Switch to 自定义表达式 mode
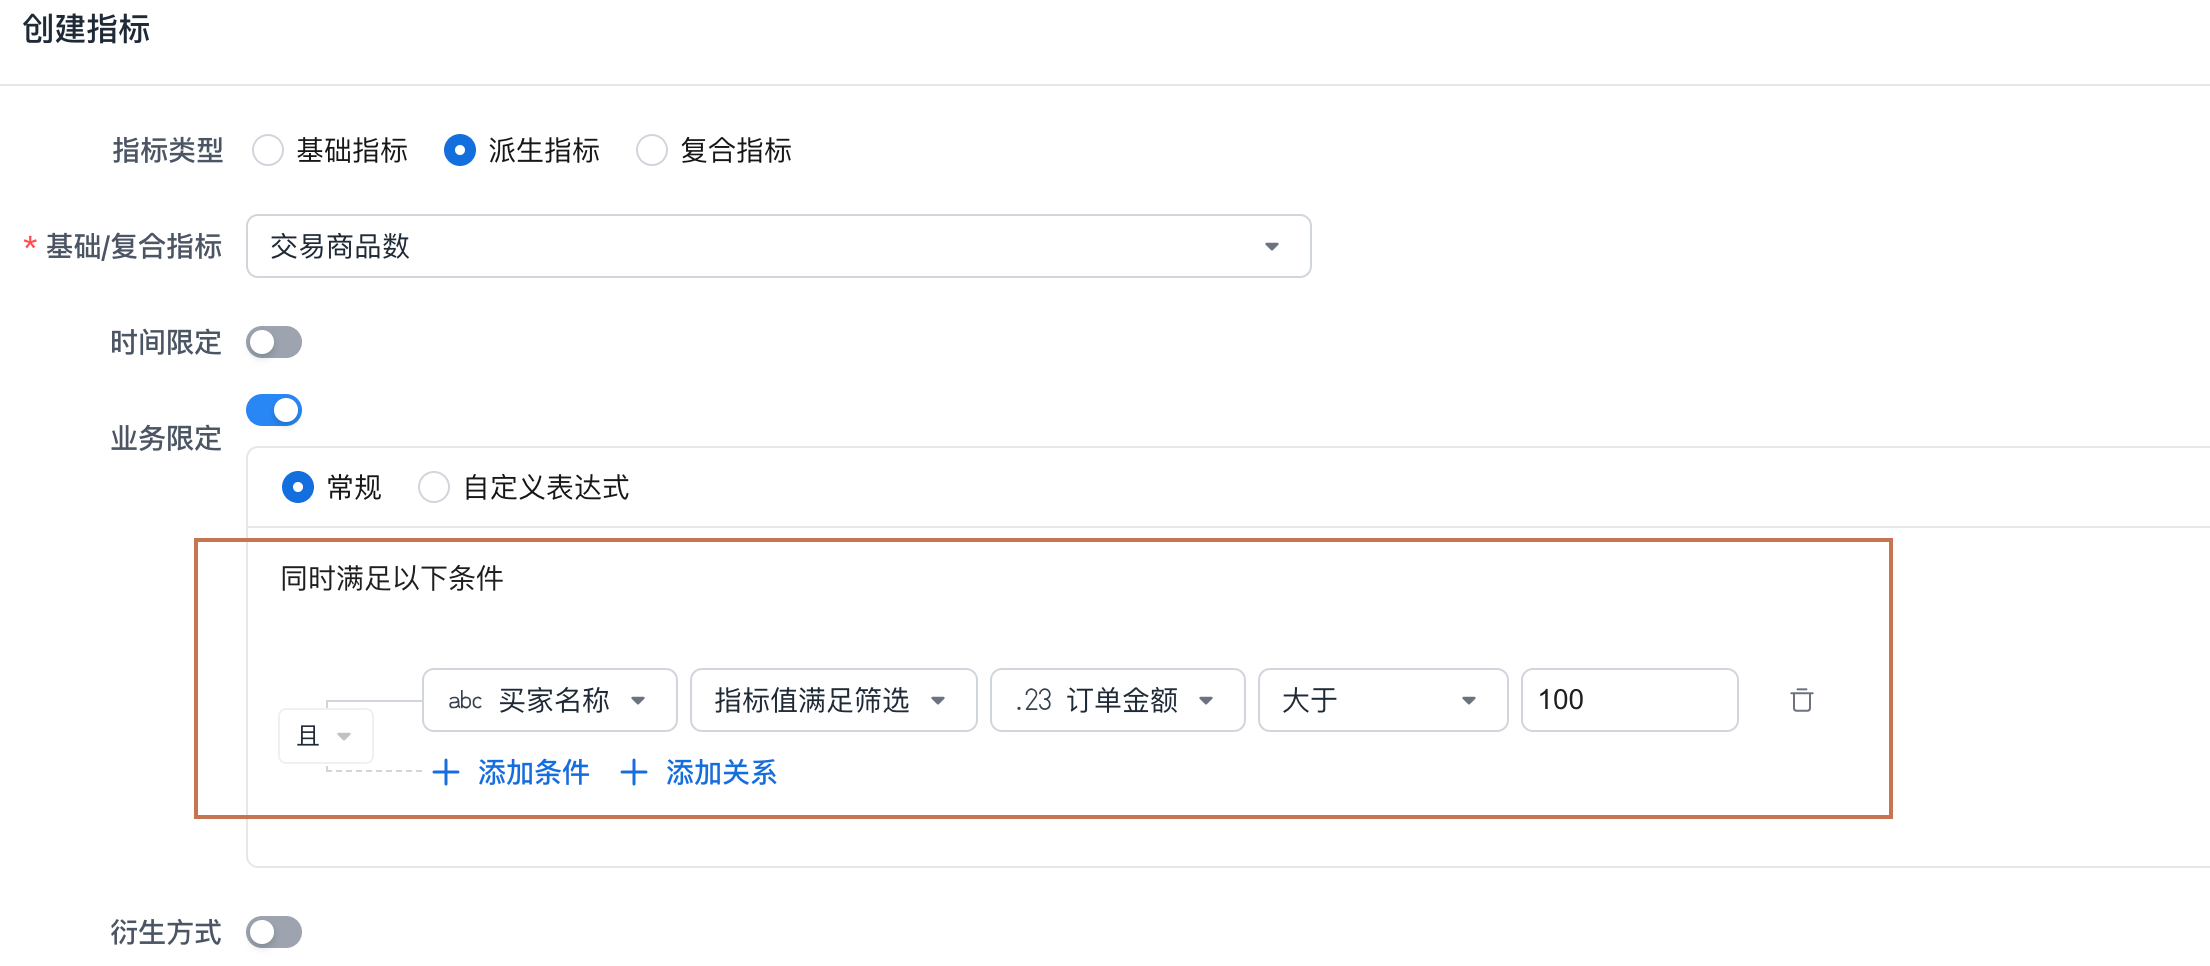 (x=434, y=487)
